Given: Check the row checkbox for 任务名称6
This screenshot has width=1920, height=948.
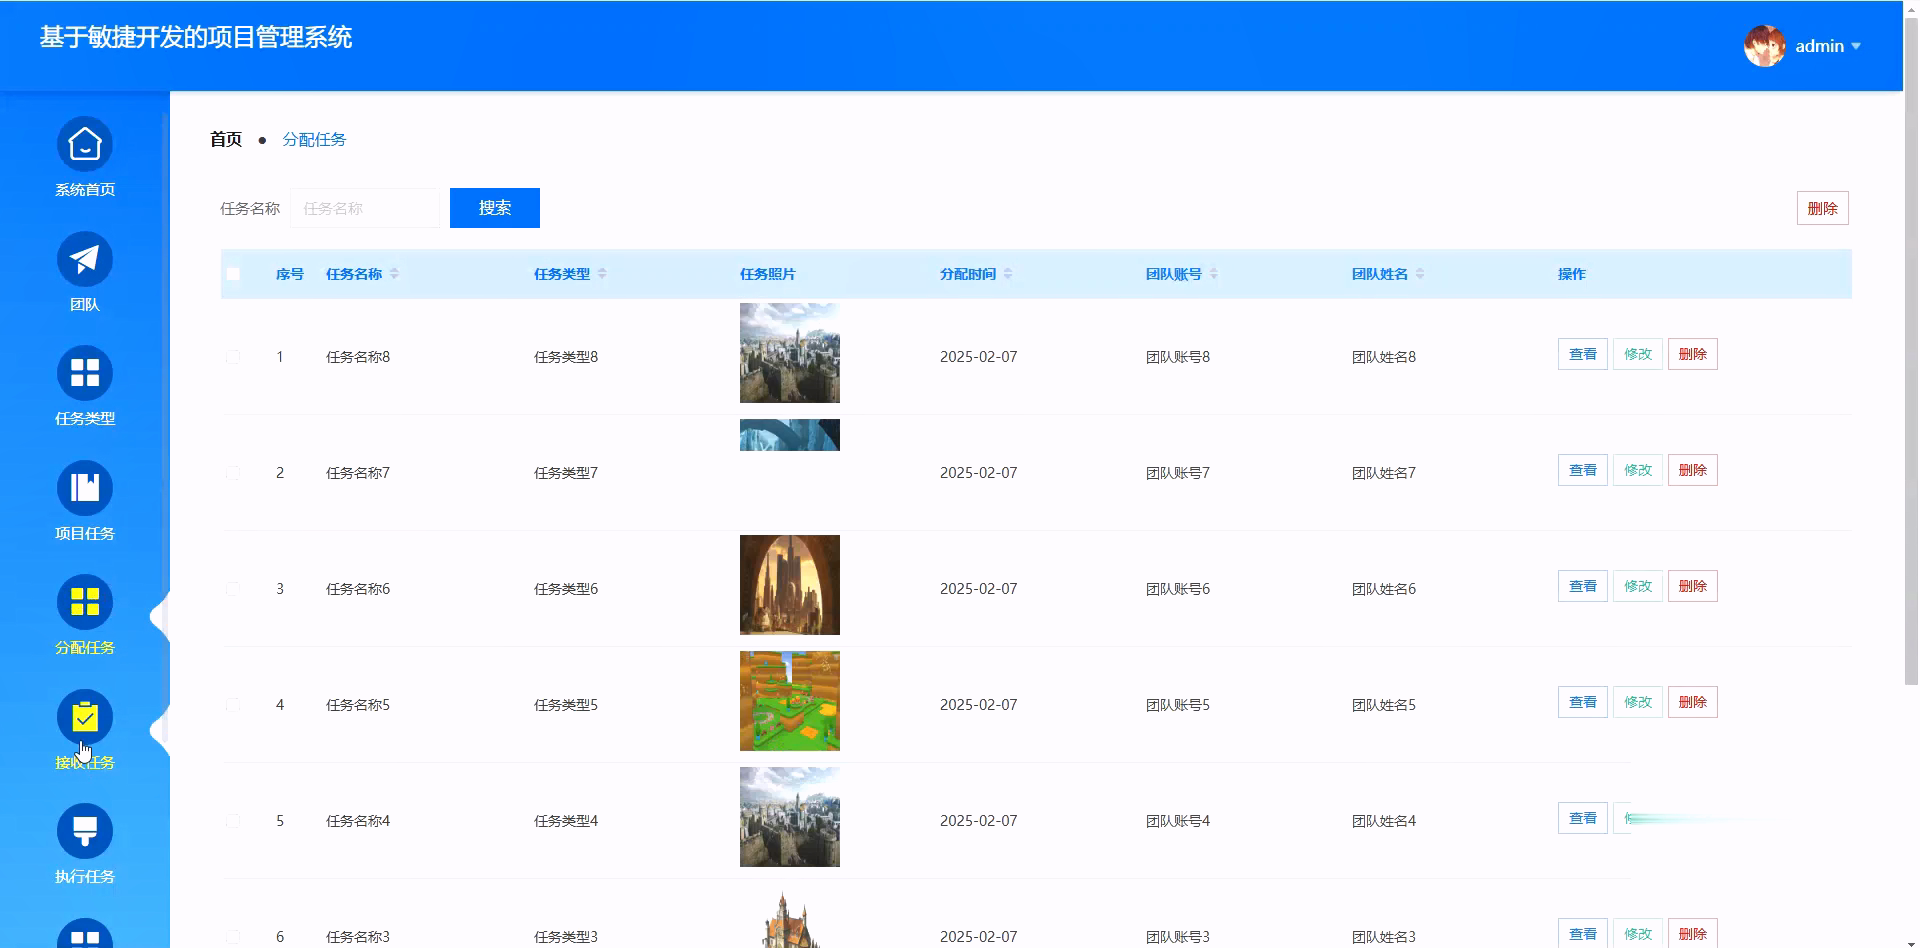Looking at the screenshot, I should tap(233, 589).
